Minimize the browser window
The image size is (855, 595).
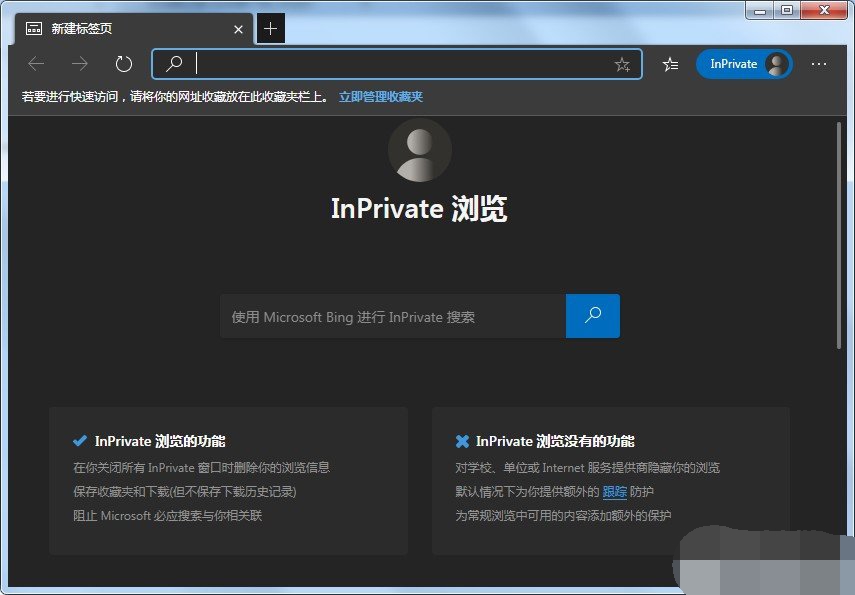pos(761,10)
